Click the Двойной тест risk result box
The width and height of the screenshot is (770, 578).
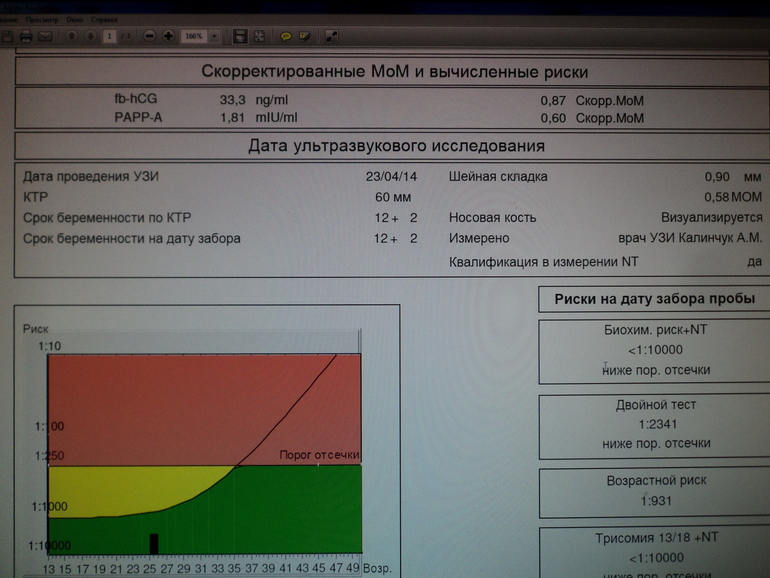pyautogui.click(x=655, y=424)
